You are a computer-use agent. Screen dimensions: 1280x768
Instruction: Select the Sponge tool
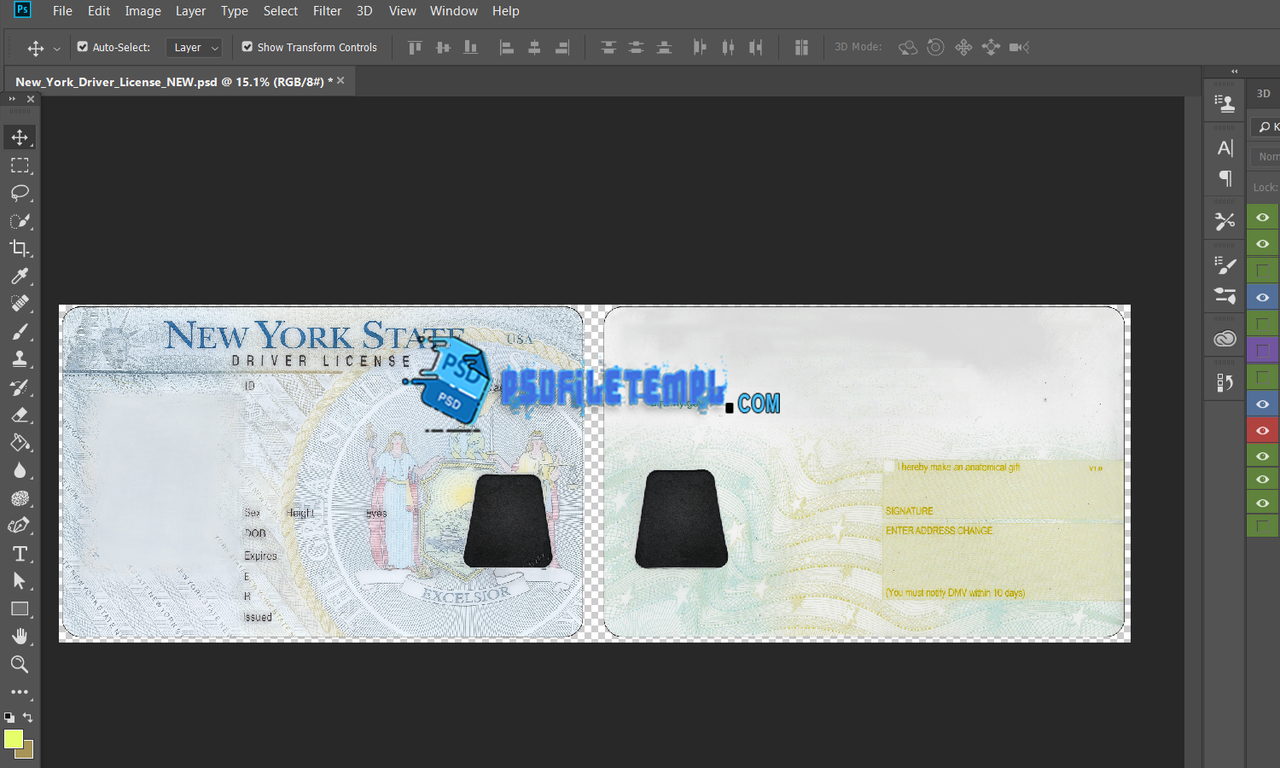point(20,498)
